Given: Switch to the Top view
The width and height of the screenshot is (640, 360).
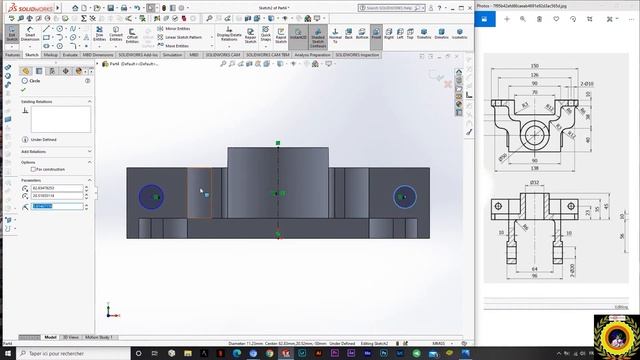Looking at the screenshot, I should (410, 34).
